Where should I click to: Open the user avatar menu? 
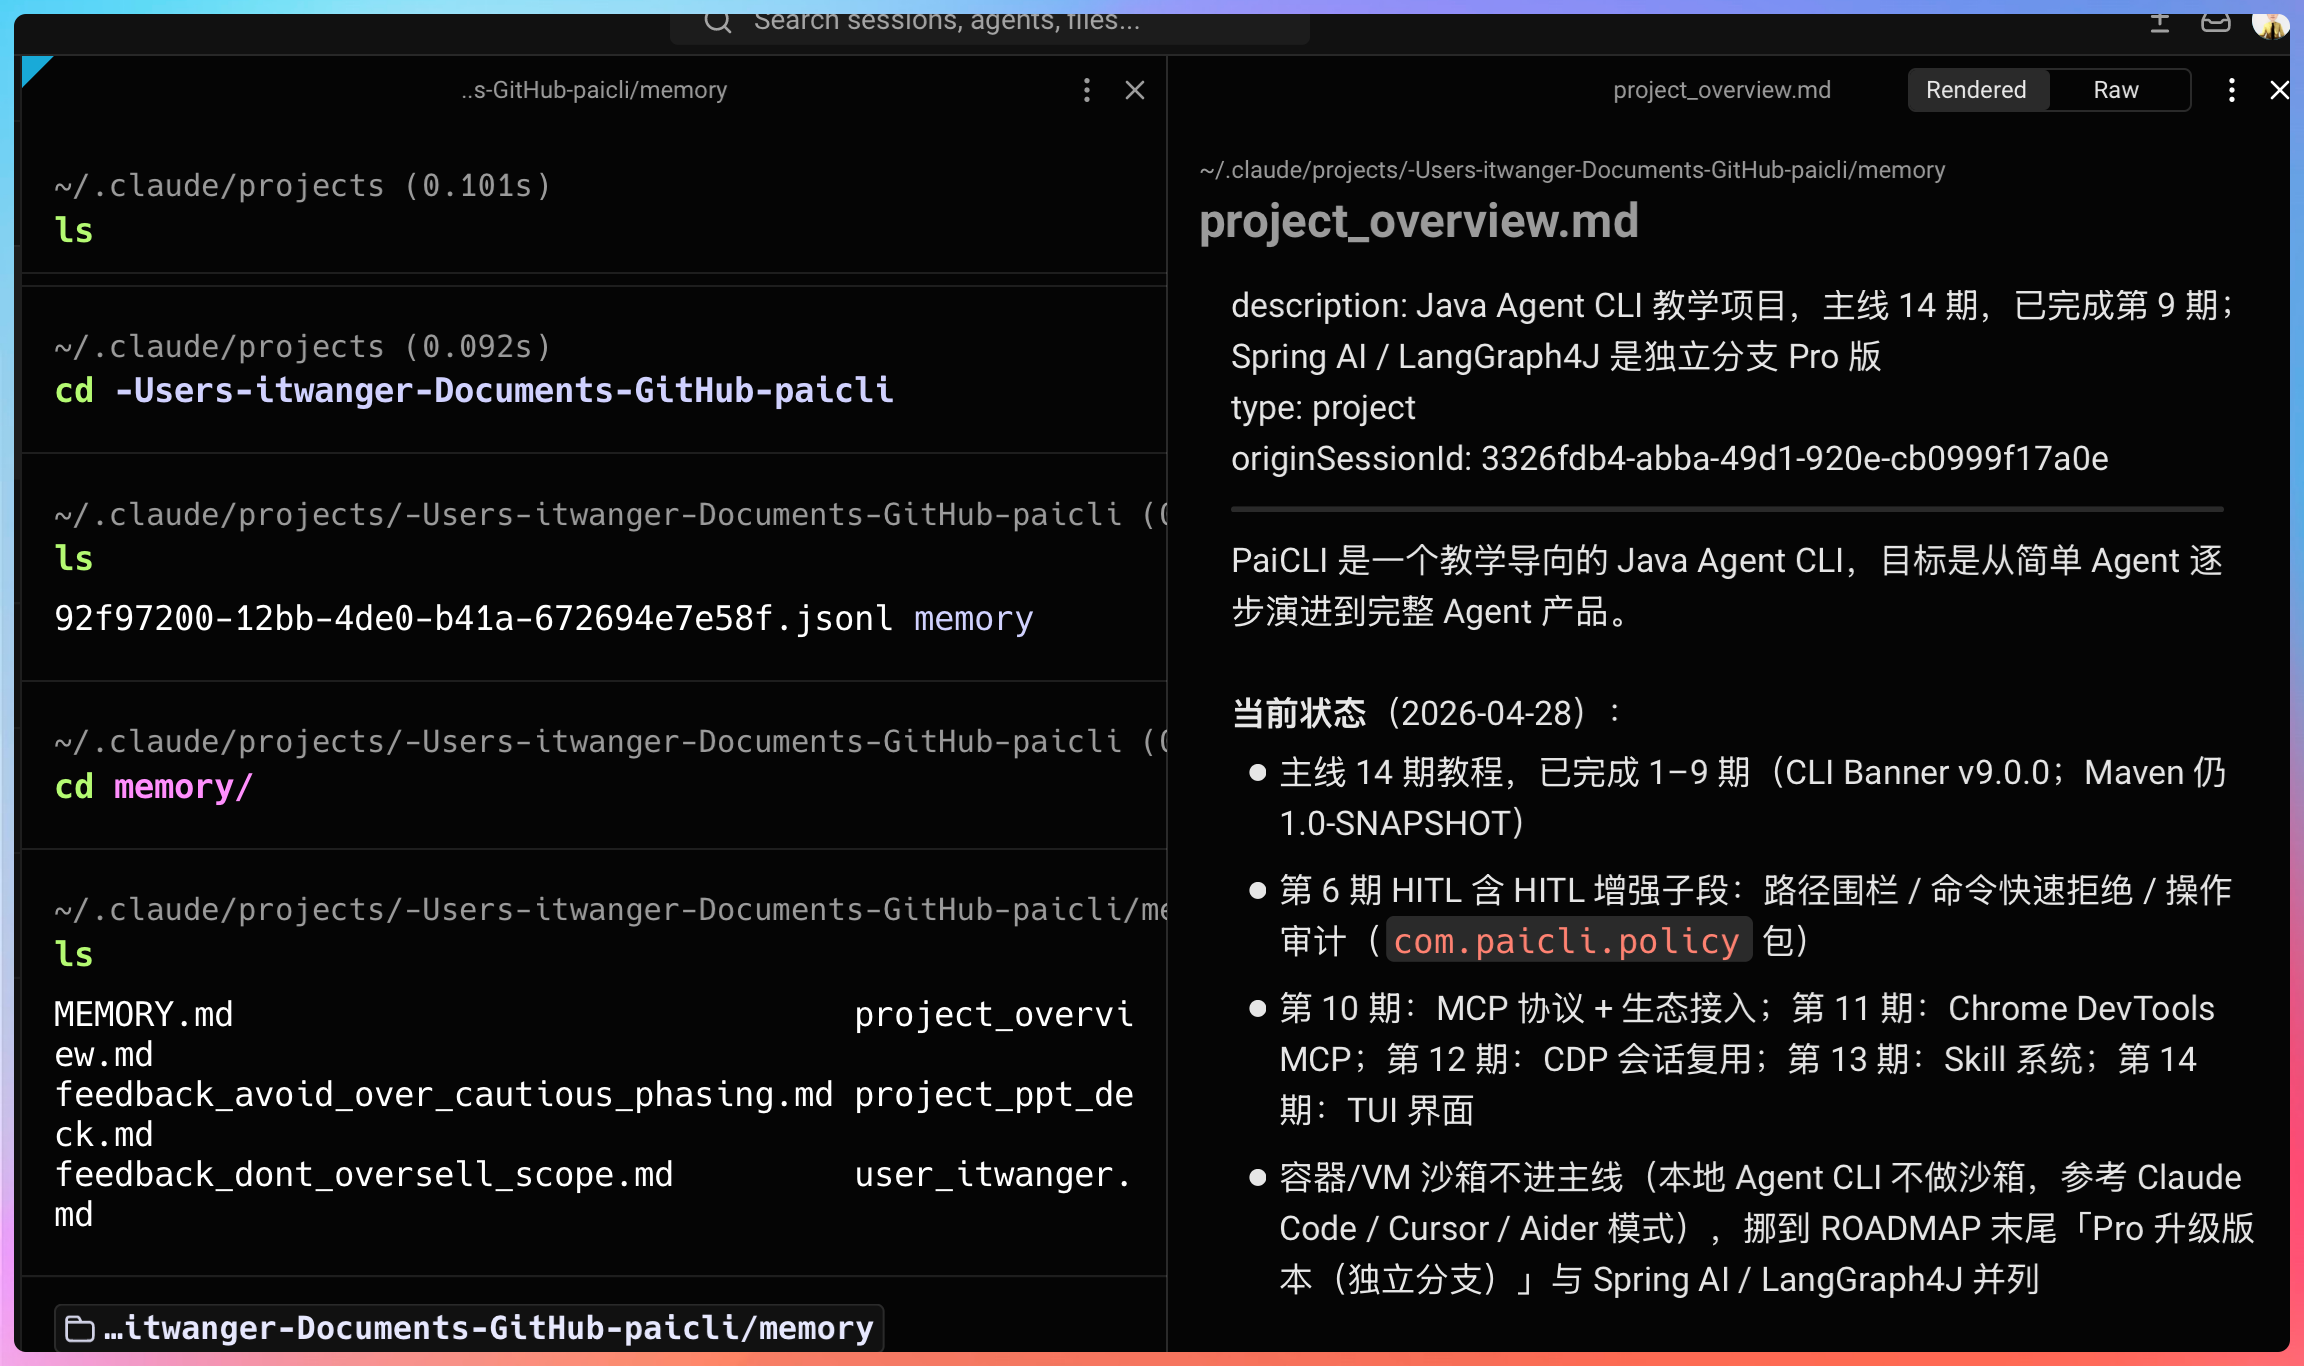pyautogui.click(x=2270, y=24)
